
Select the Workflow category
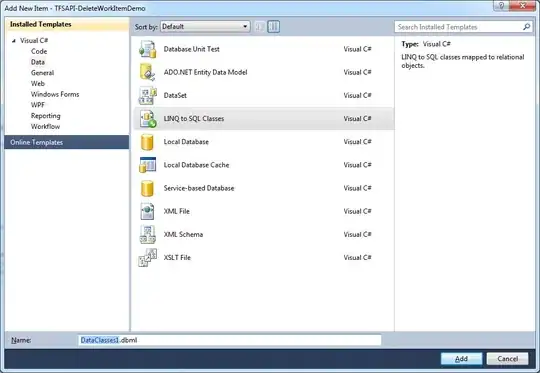(x=45, y=126)
